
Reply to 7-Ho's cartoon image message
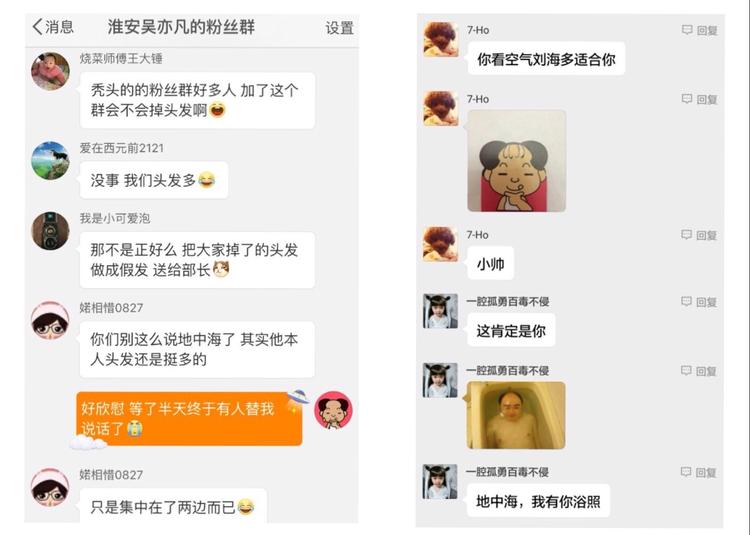[x=699, y=99]
